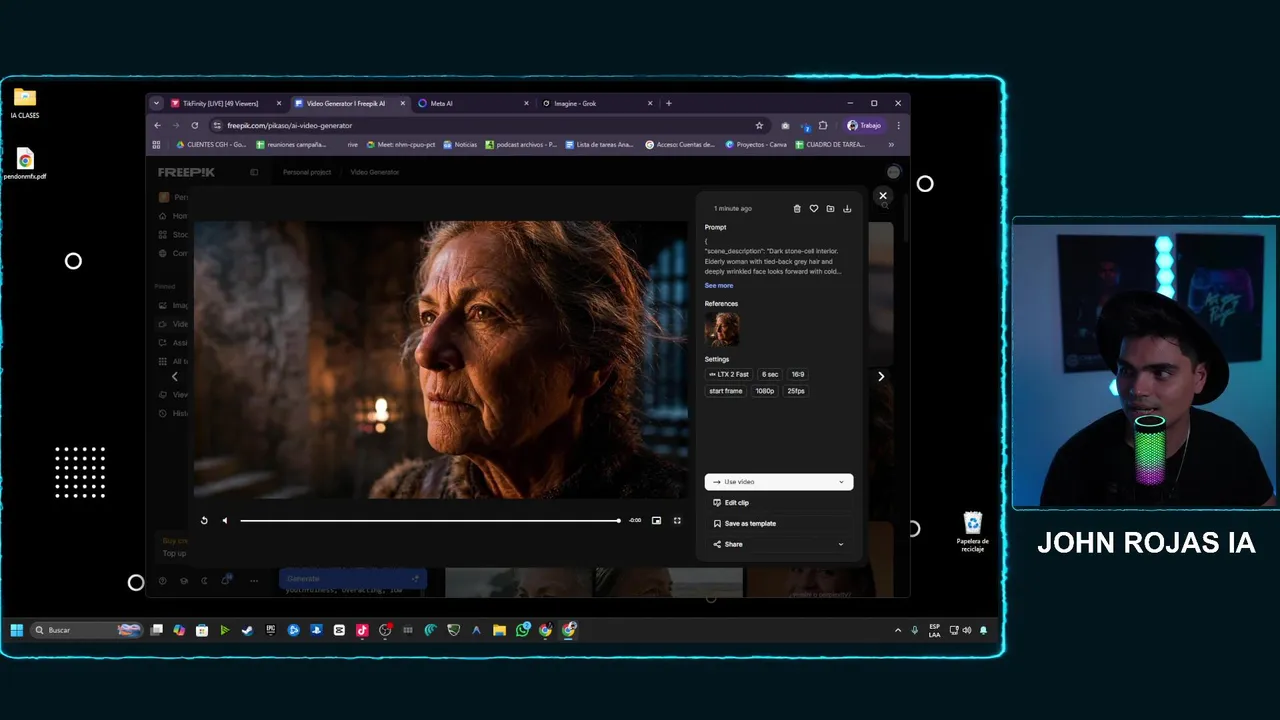Open the Proyectos - Canva bookmark

[756, 144]
